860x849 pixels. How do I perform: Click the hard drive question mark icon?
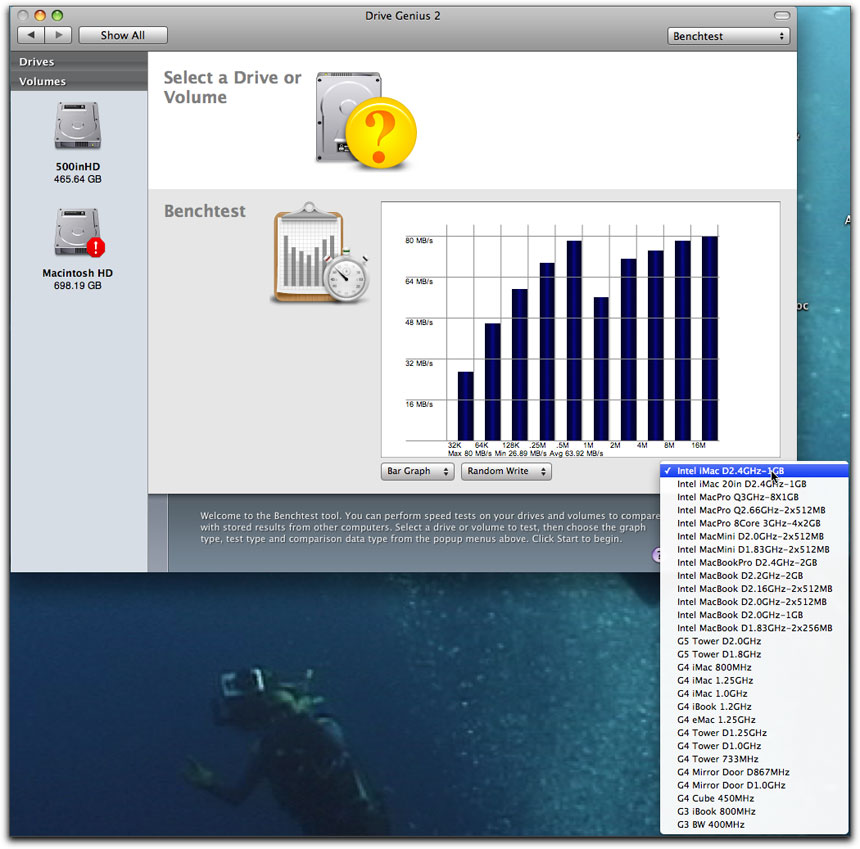click(x=365, y=120)
